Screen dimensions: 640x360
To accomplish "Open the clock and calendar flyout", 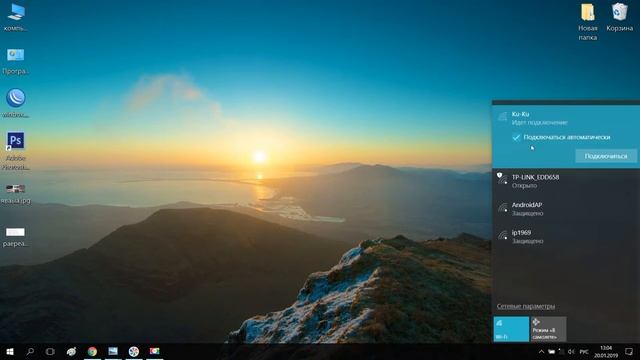I will click(x=606, y=352).
